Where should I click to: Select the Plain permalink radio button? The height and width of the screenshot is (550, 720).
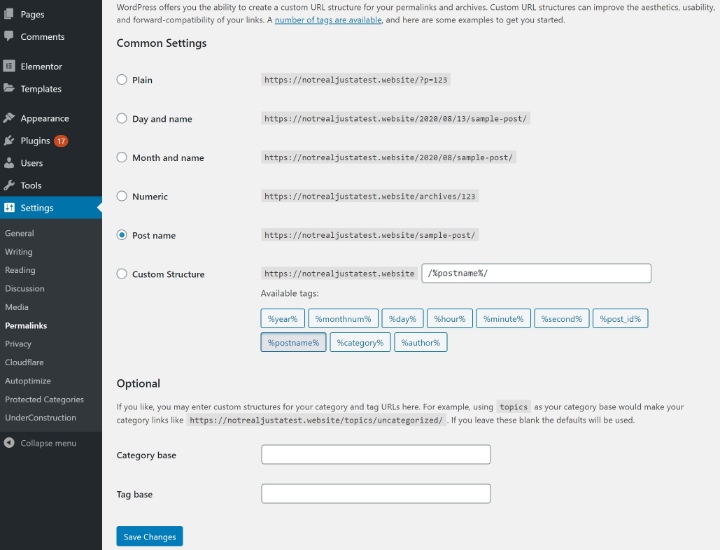pyautogui.click(x=122, y=79)
